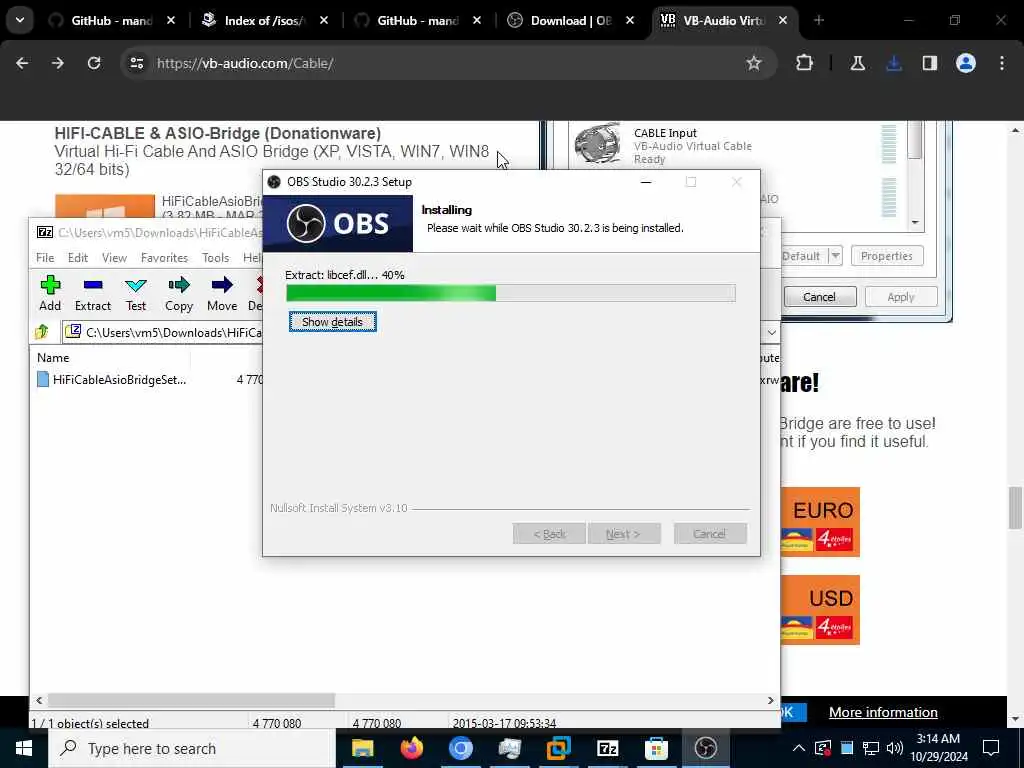This screenshot has height=768, width=1024.
Task: Click Cancel in the sound dialog image
Action: 820,296
